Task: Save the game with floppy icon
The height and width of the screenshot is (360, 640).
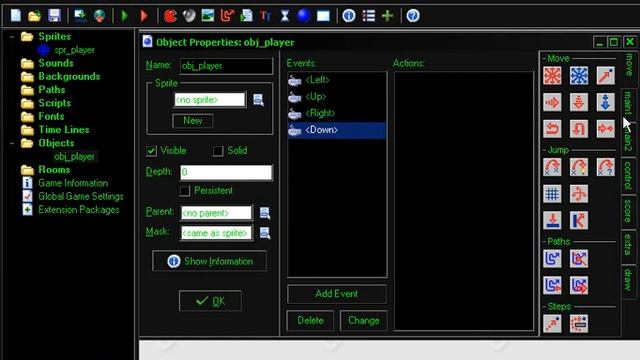Action: pos(54,16)
